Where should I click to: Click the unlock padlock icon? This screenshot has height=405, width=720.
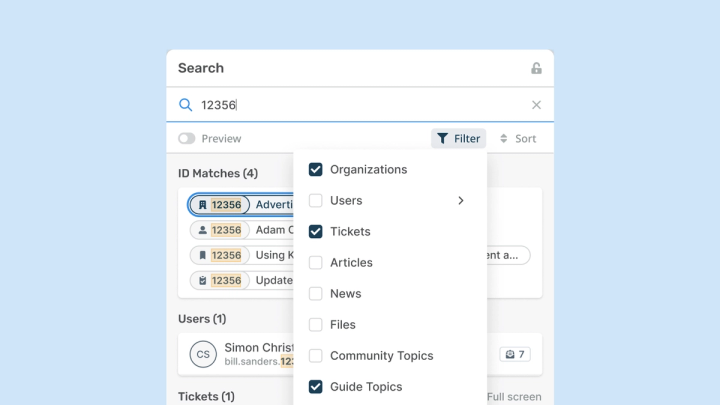[x=536, y=68]
